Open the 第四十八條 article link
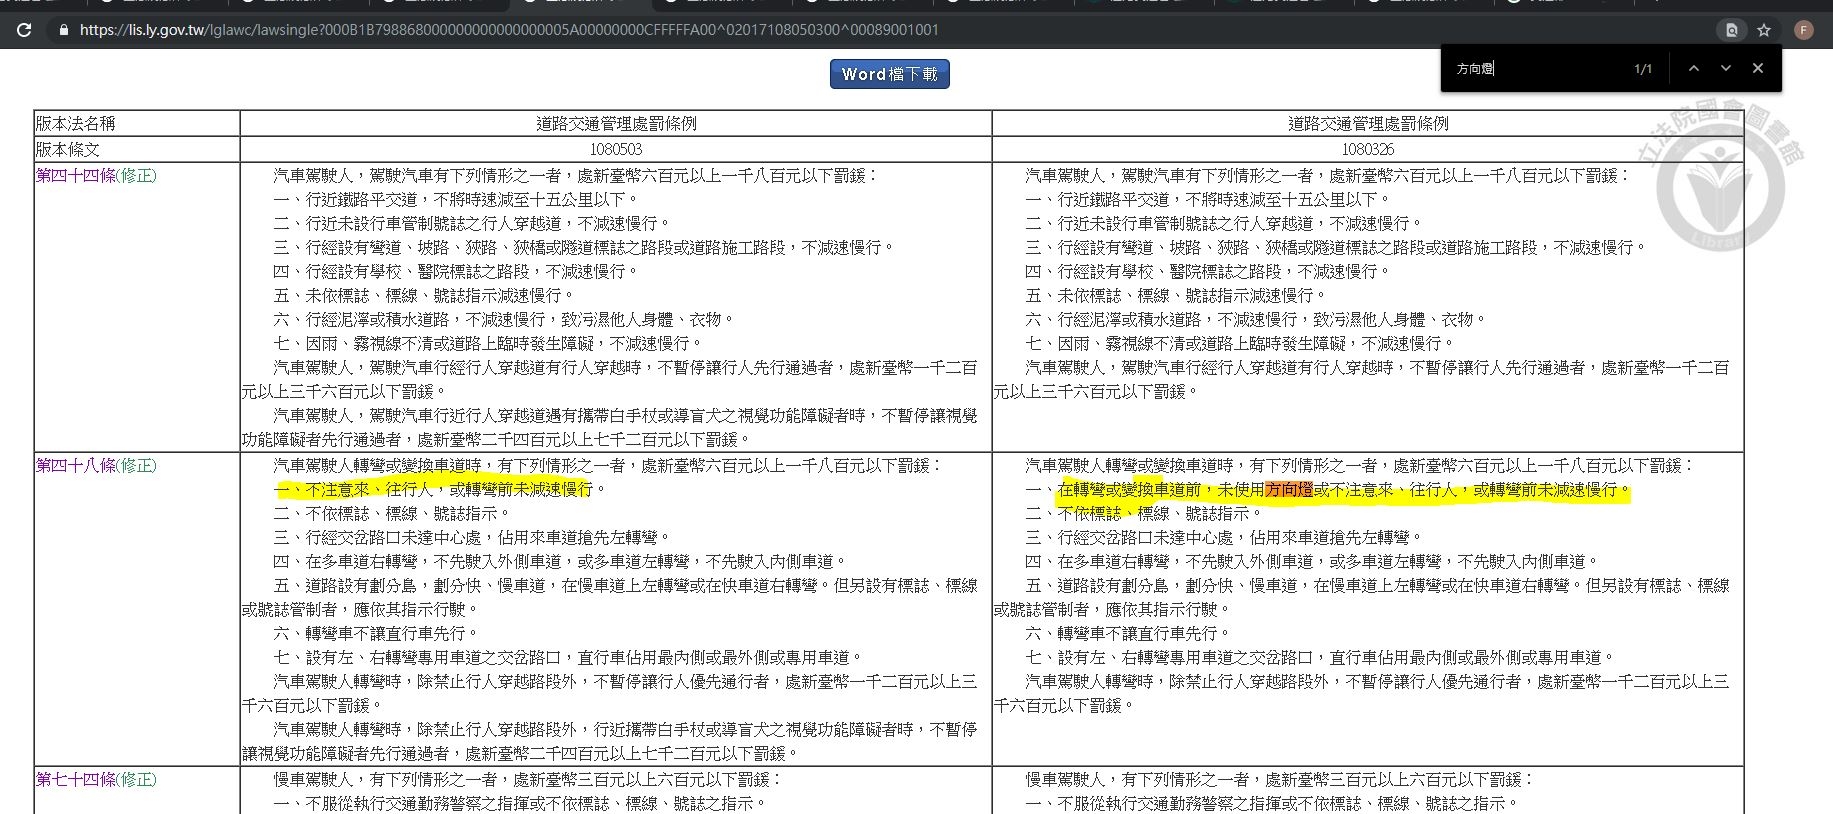 tap(75, 465)
